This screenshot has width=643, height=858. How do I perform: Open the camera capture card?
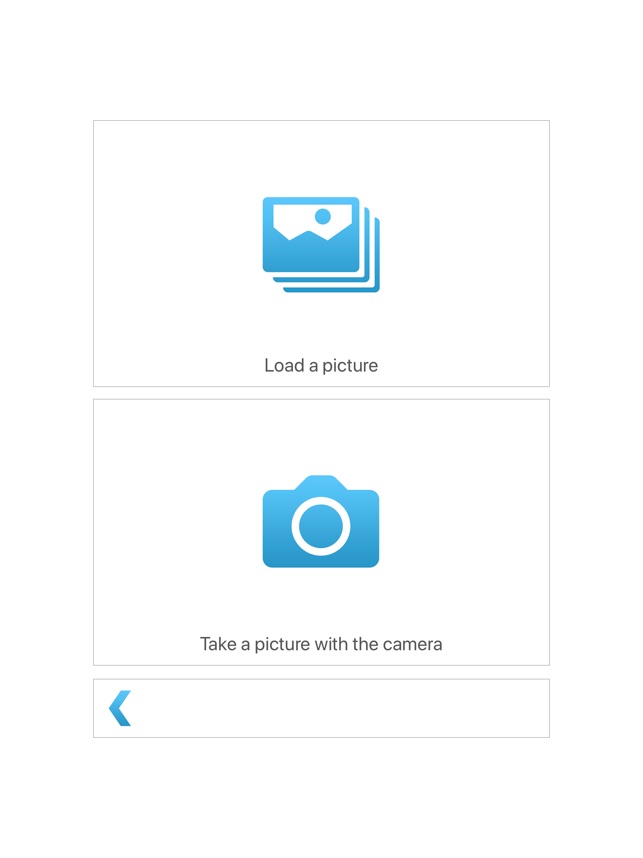point(321,532)
